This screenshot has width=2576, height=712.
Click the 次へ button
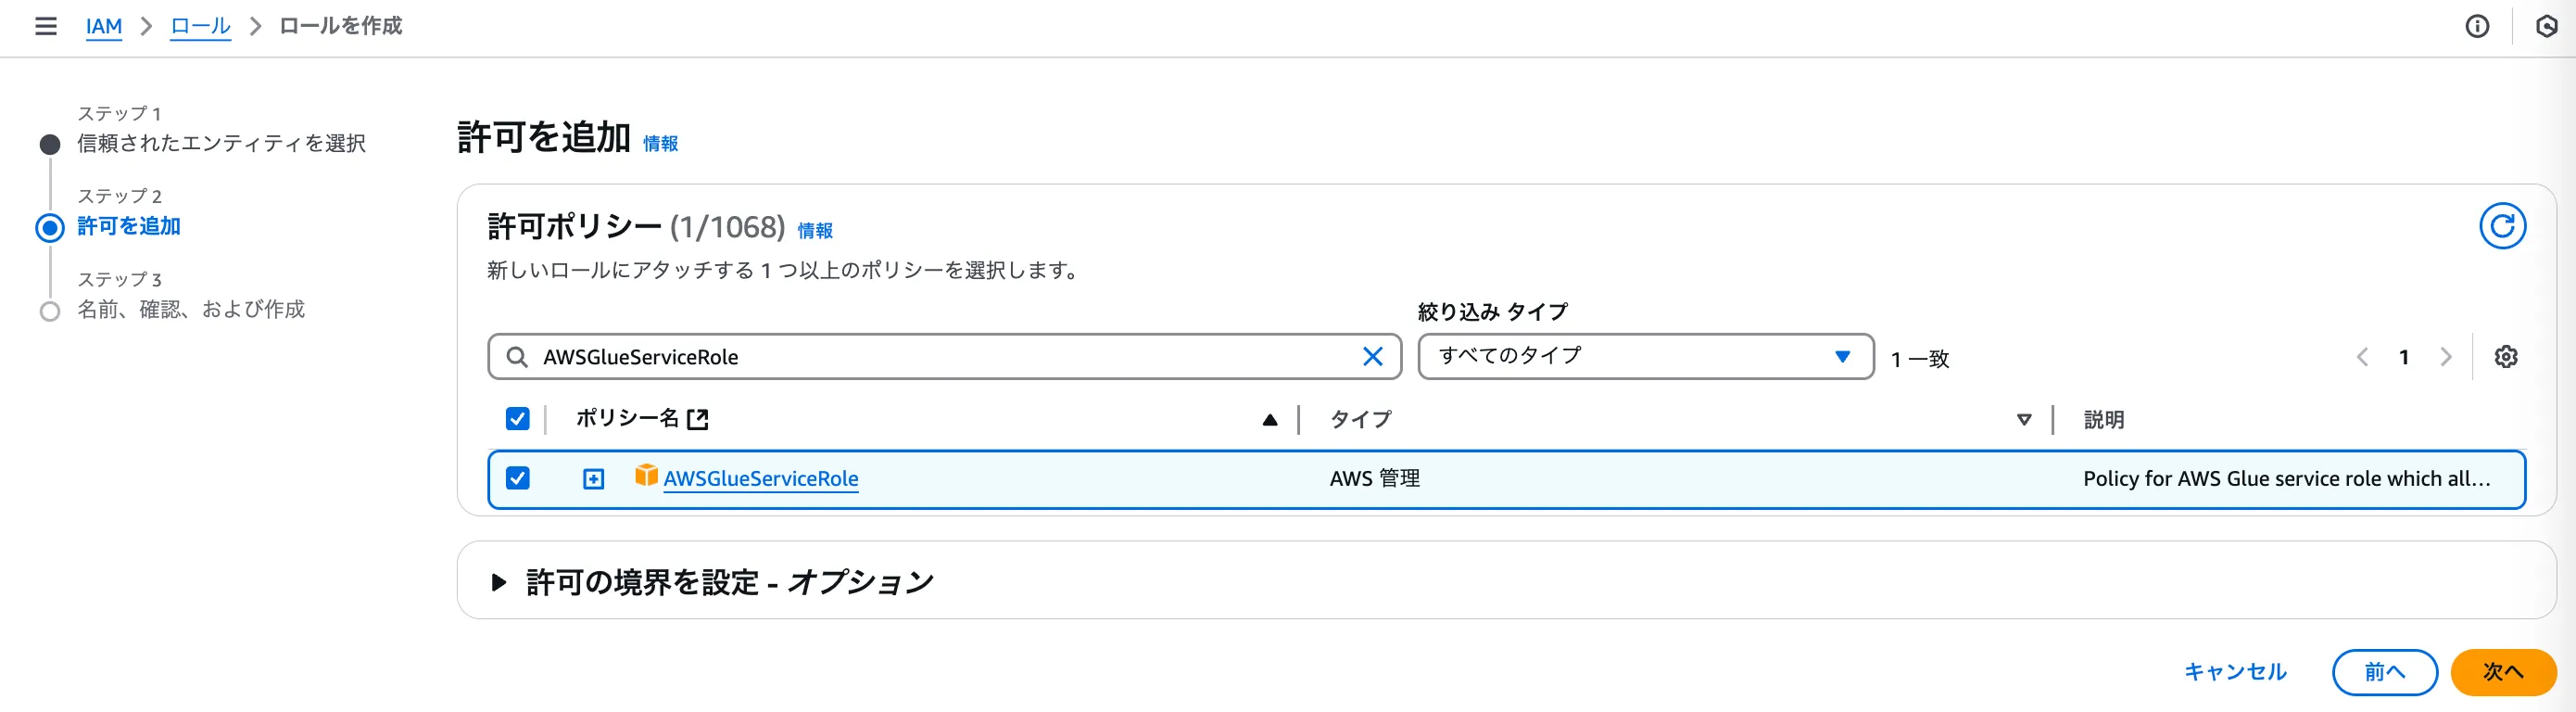(x=2502, y=672)
